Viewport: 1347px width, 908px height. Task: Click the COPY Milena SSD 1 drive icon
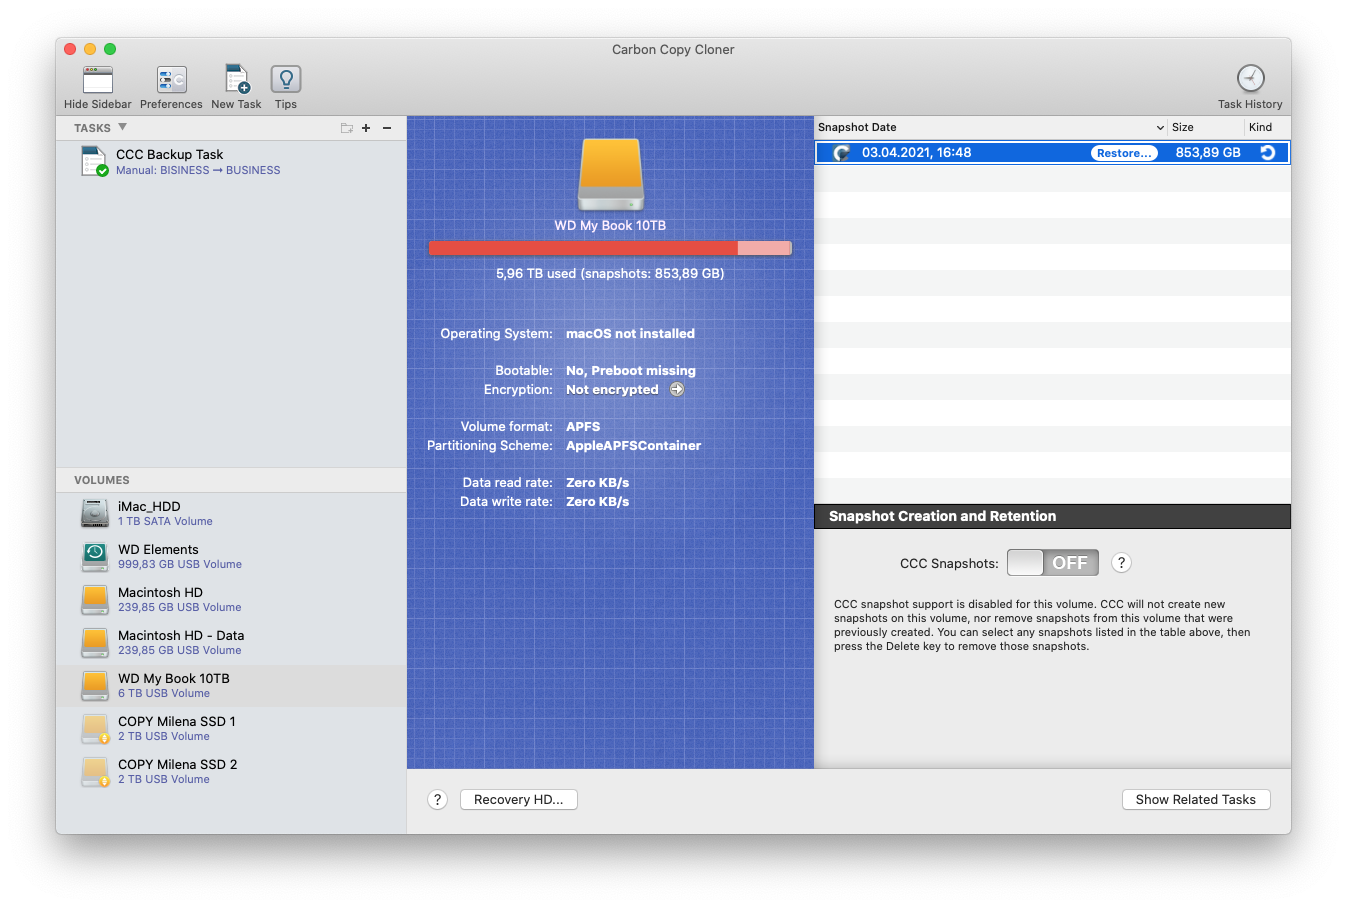pyautogui.click(x=95, y=728)
